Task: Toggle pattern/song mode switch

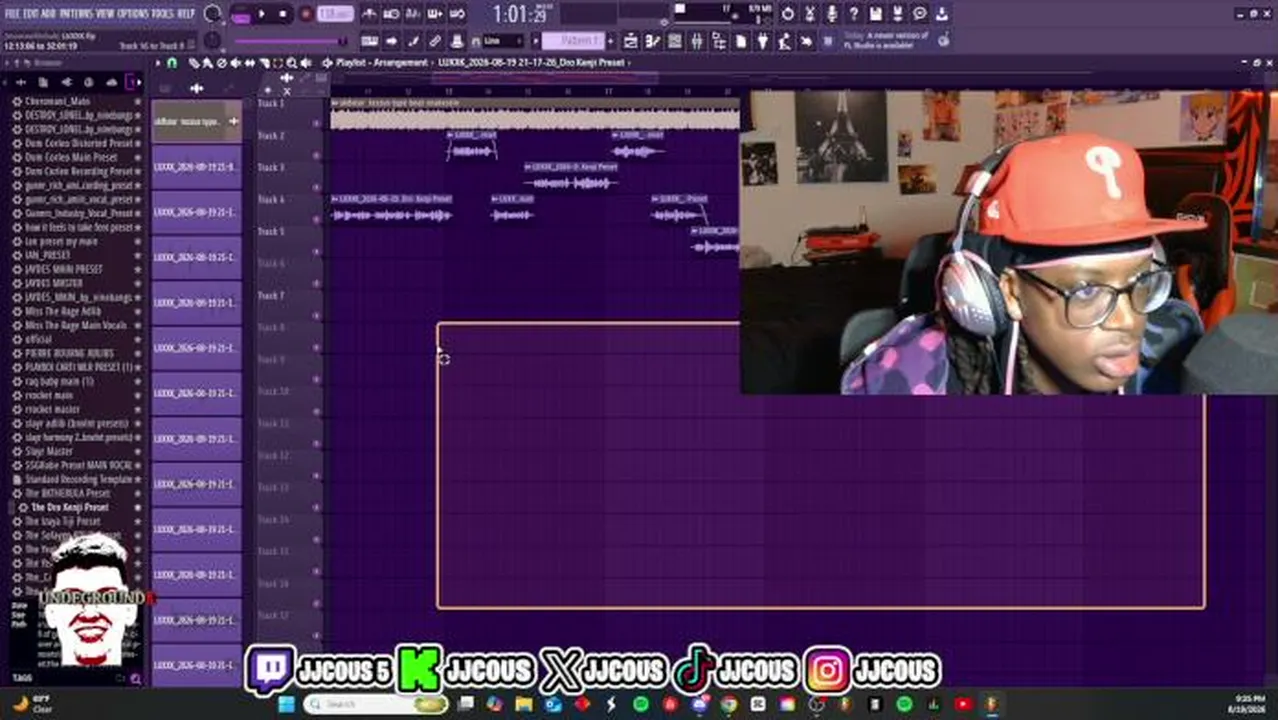Action: [x=241, y=15]
